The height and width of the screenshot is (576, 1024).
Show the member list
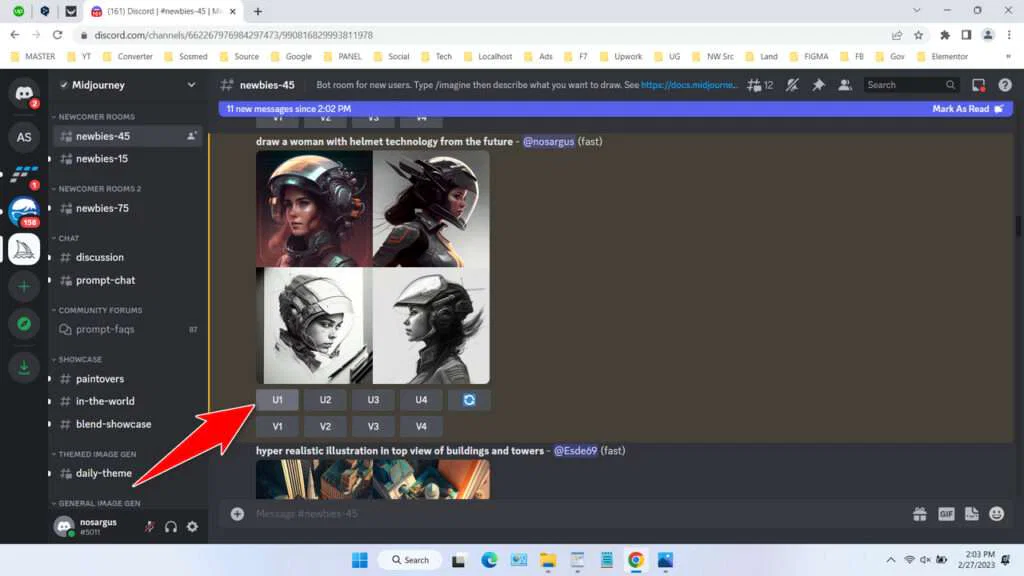846,86
